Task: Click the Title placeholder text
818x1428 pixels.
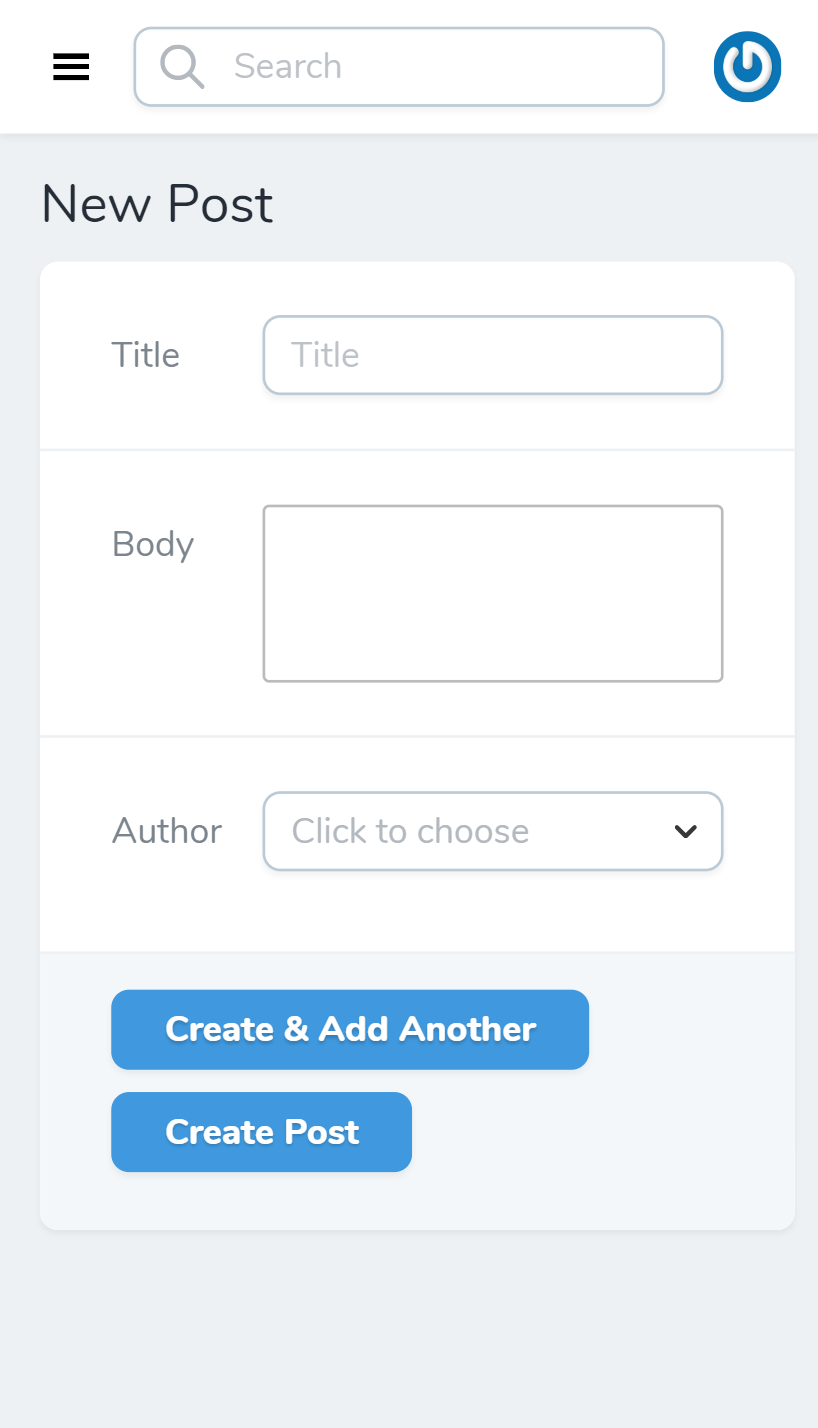Action: click(x=324, y=355)
